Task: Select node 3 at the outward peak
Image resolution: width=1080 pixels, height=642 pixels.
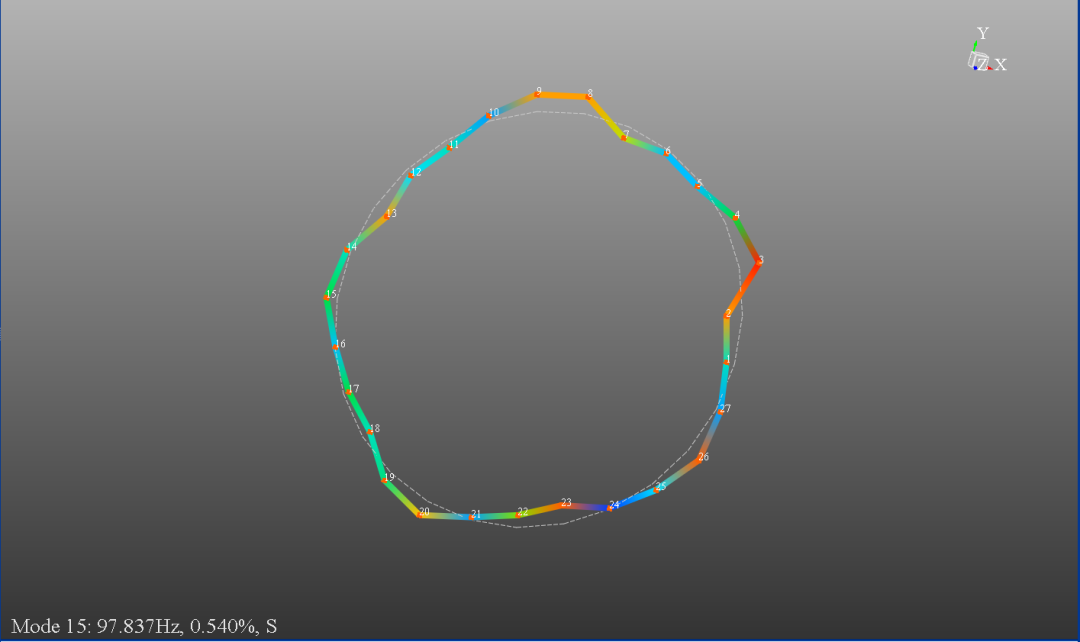Action: point(759,261)
